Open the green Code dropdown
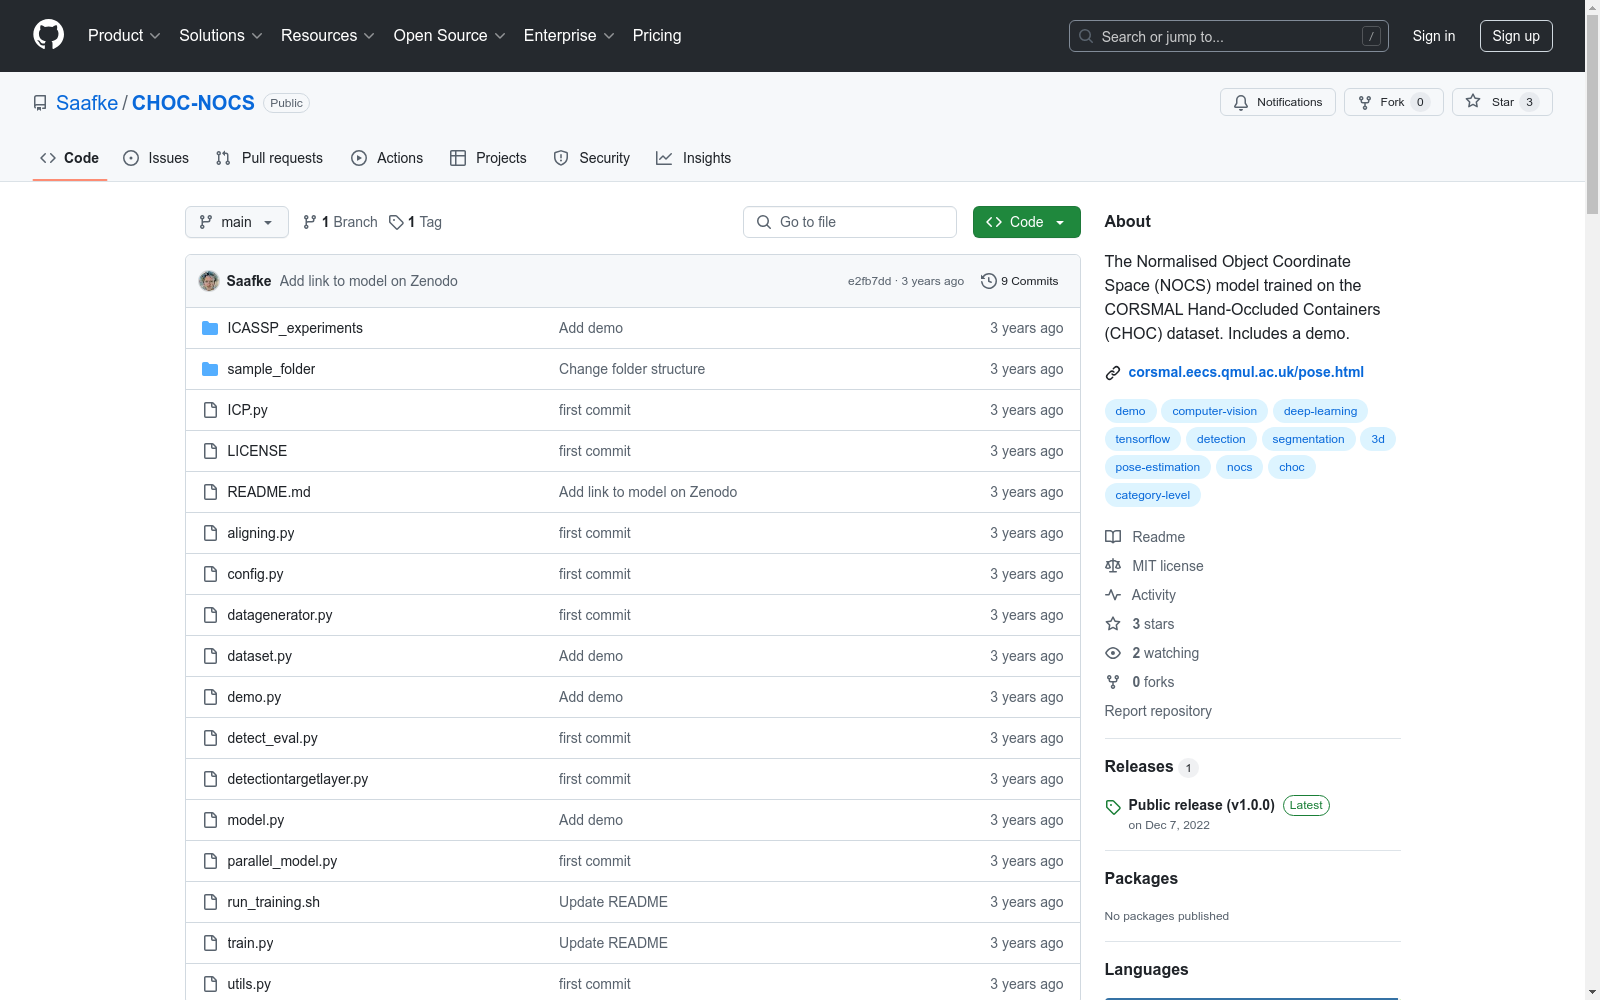 [1027, 222]
